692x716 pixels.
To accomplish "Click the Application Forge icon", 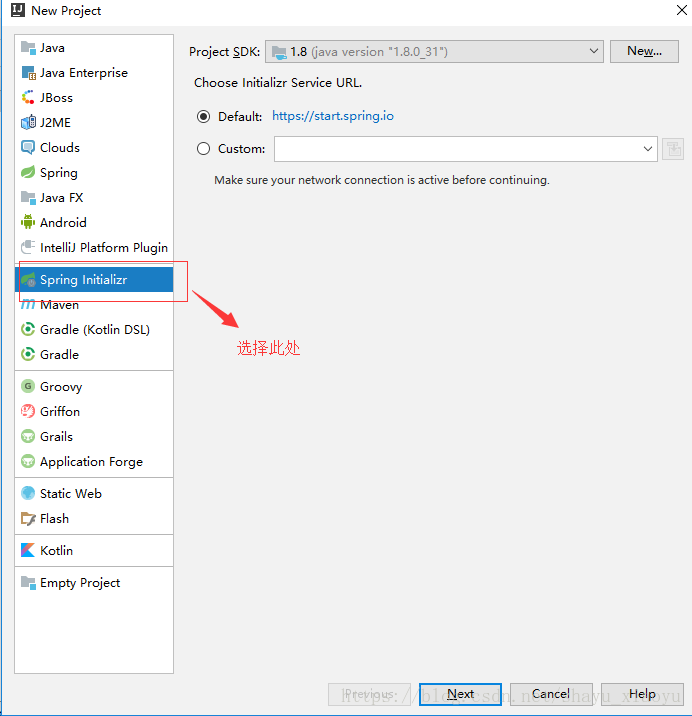I will coord(28,461).
